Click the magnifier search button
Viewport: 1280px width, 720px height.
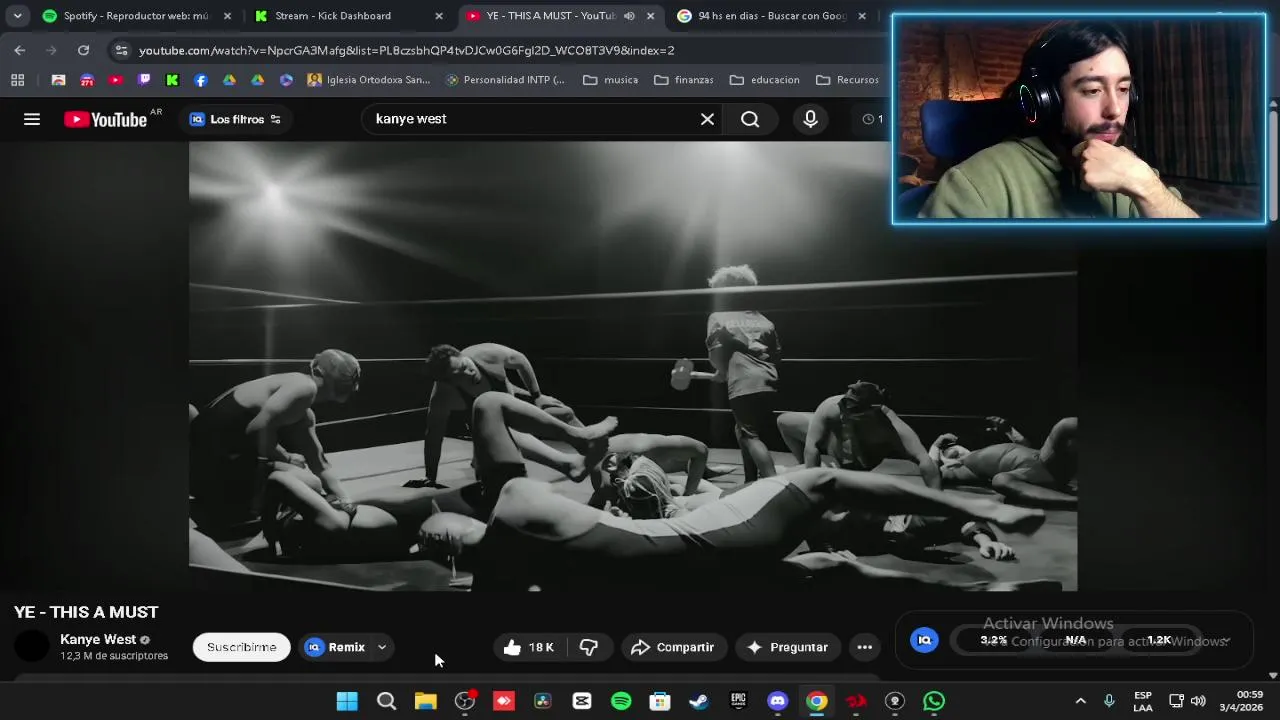[x=750, y=119]
